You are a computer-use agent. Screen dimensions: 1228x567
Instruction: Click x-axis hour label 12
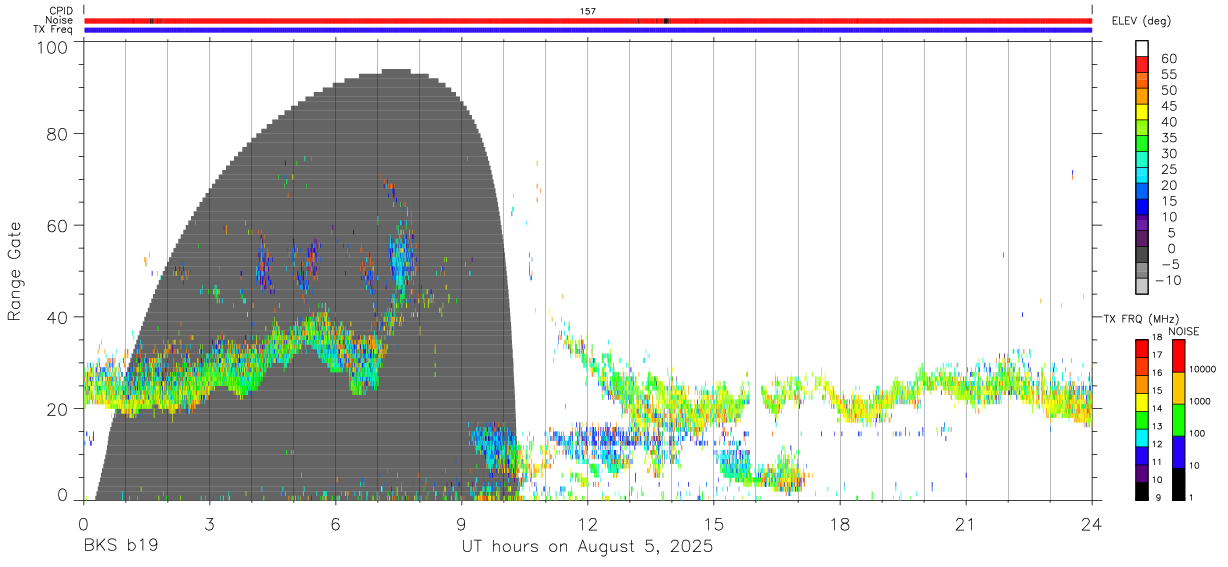point(587,524)
